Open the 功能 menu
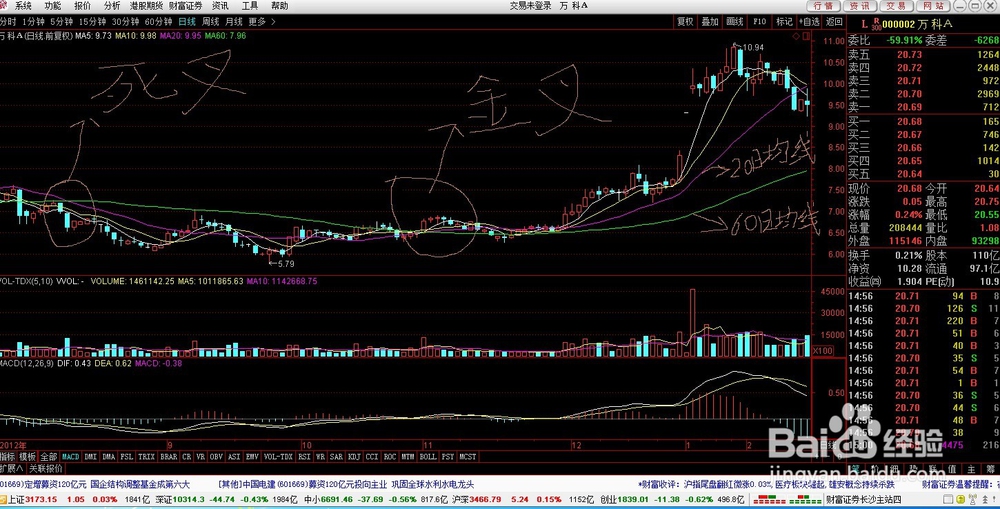This screenshot has width=1000, height=509. 53,6
